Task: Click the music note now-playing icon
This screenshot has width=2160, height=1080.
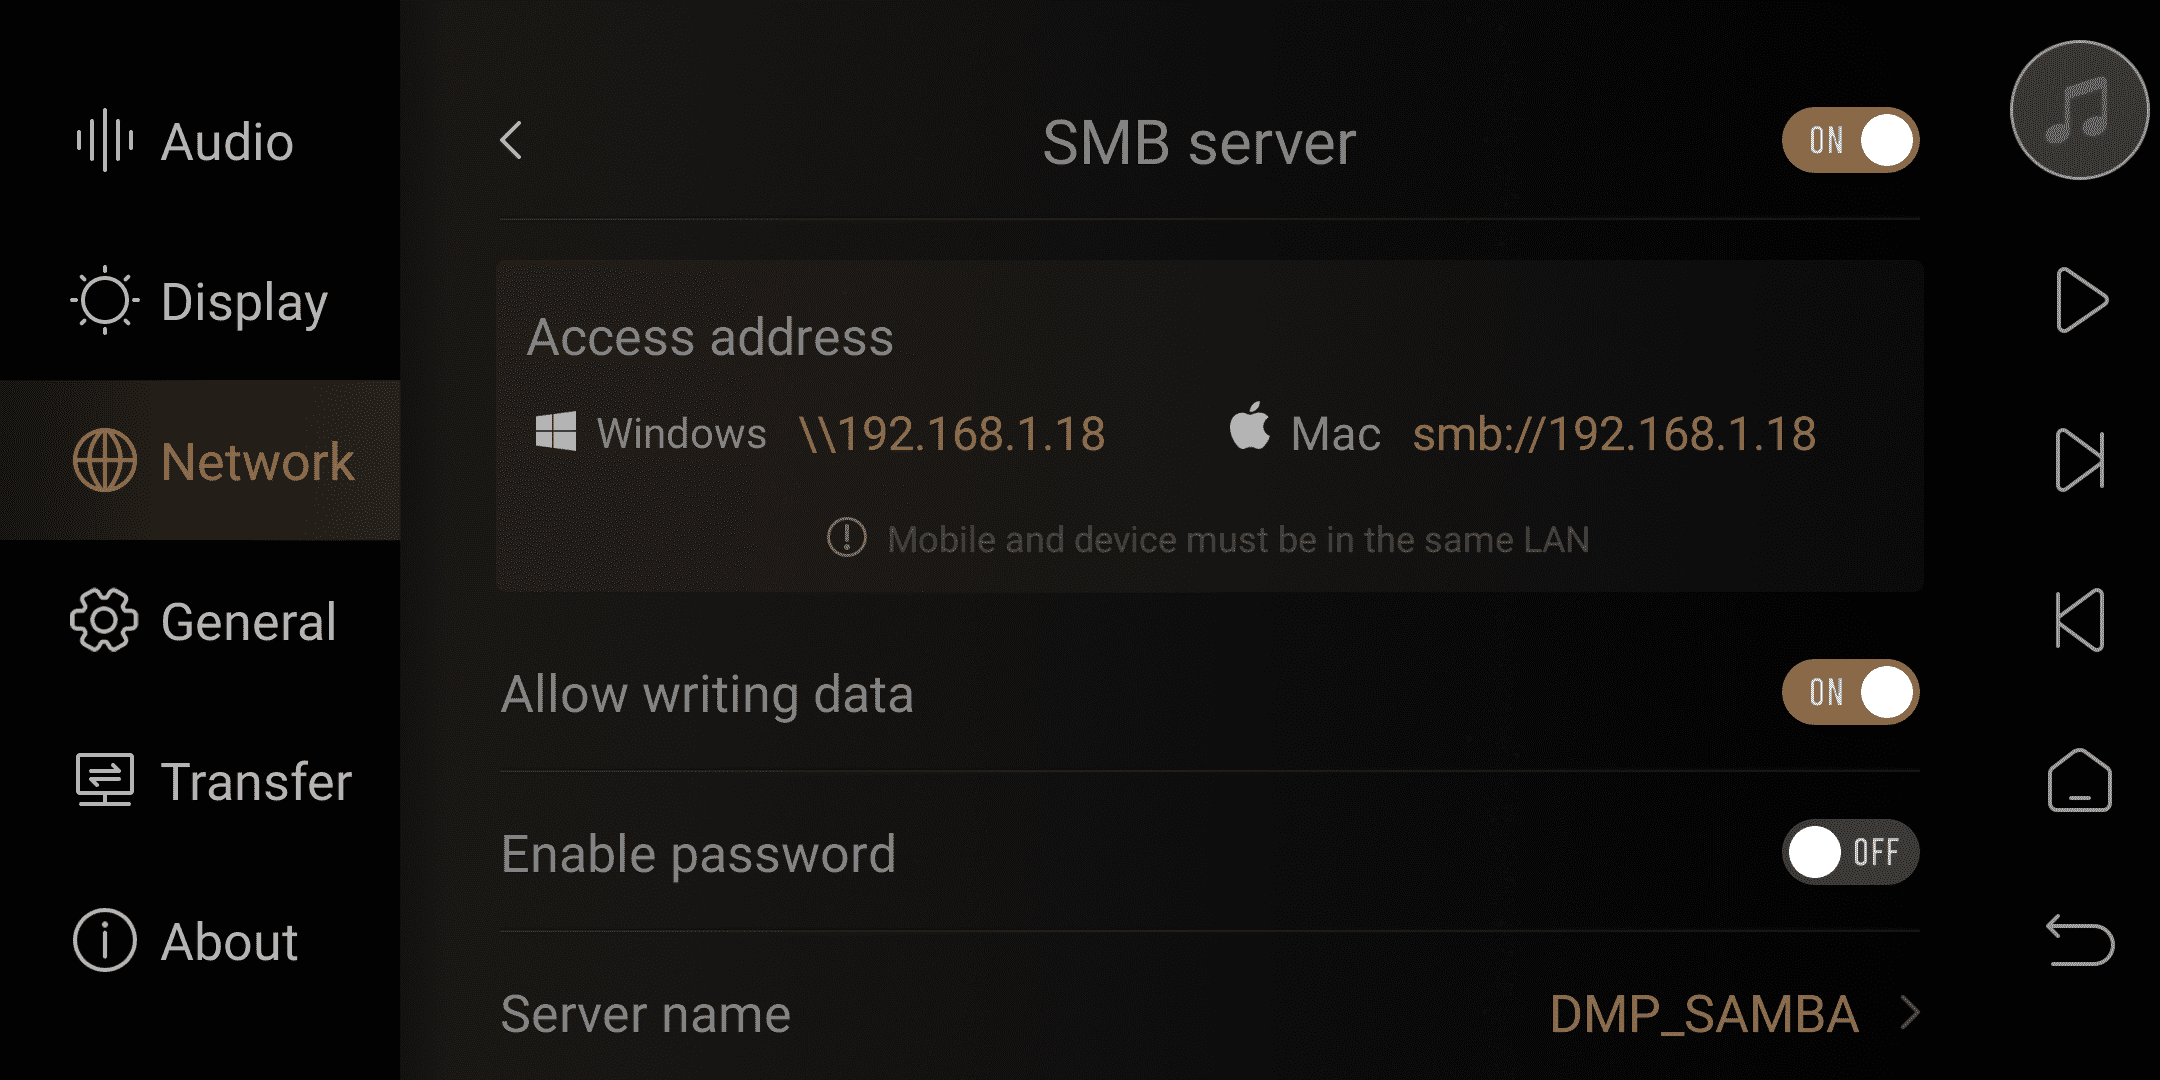Action: tap(2080, 110)
